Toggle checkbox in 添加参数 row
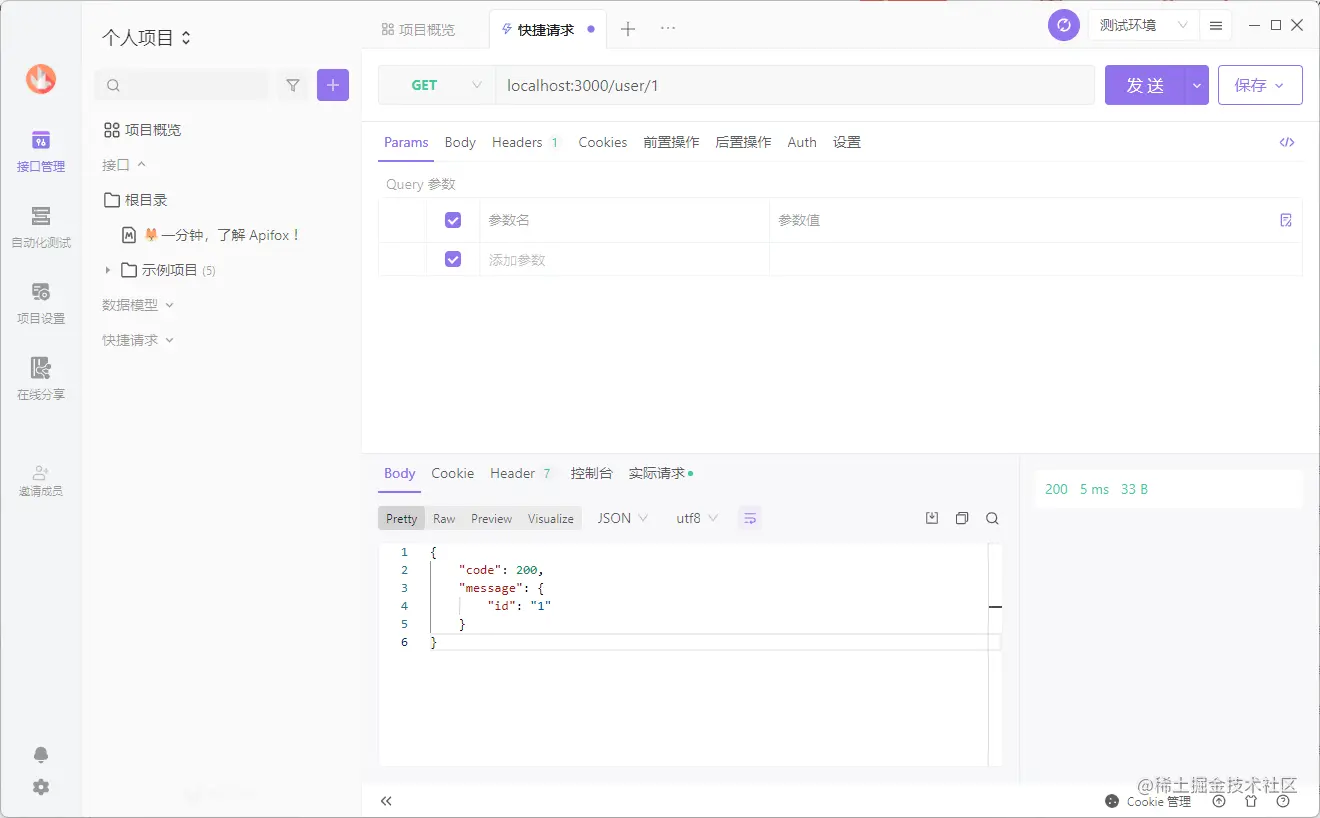 click(453, 259)
